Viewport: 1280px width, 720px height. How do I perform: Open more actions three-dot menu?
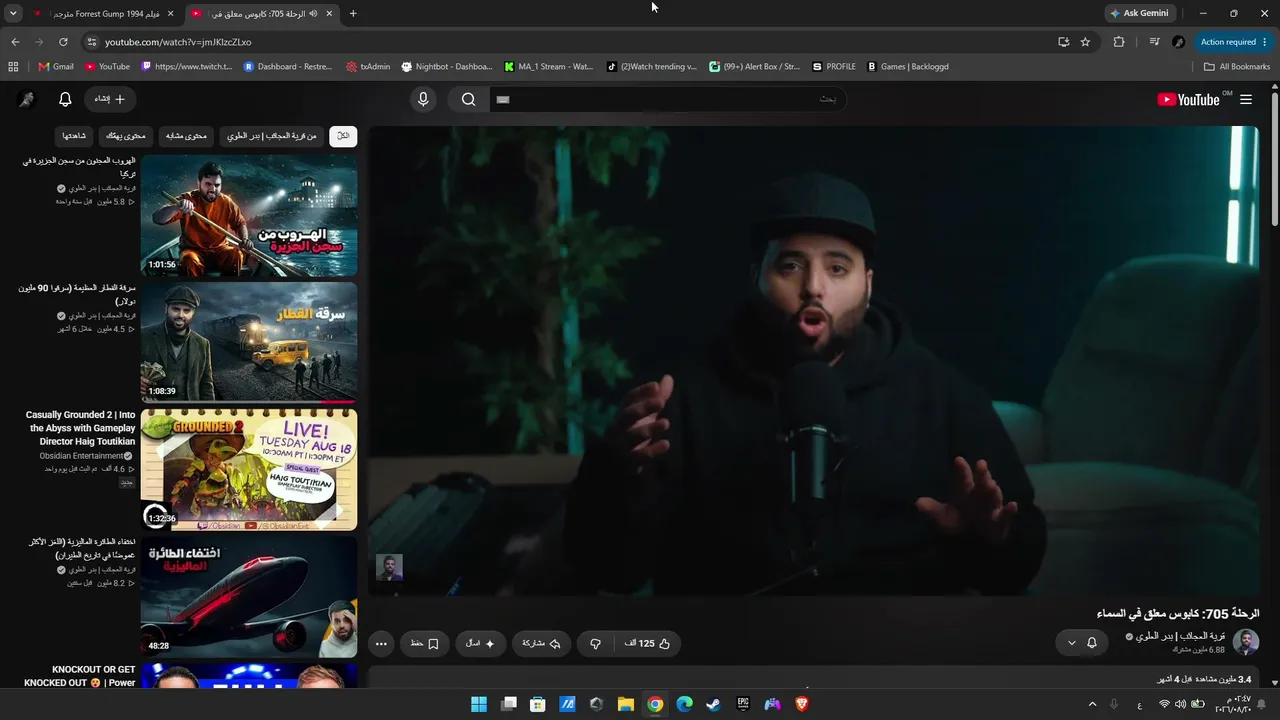click(x=381, y=643)
